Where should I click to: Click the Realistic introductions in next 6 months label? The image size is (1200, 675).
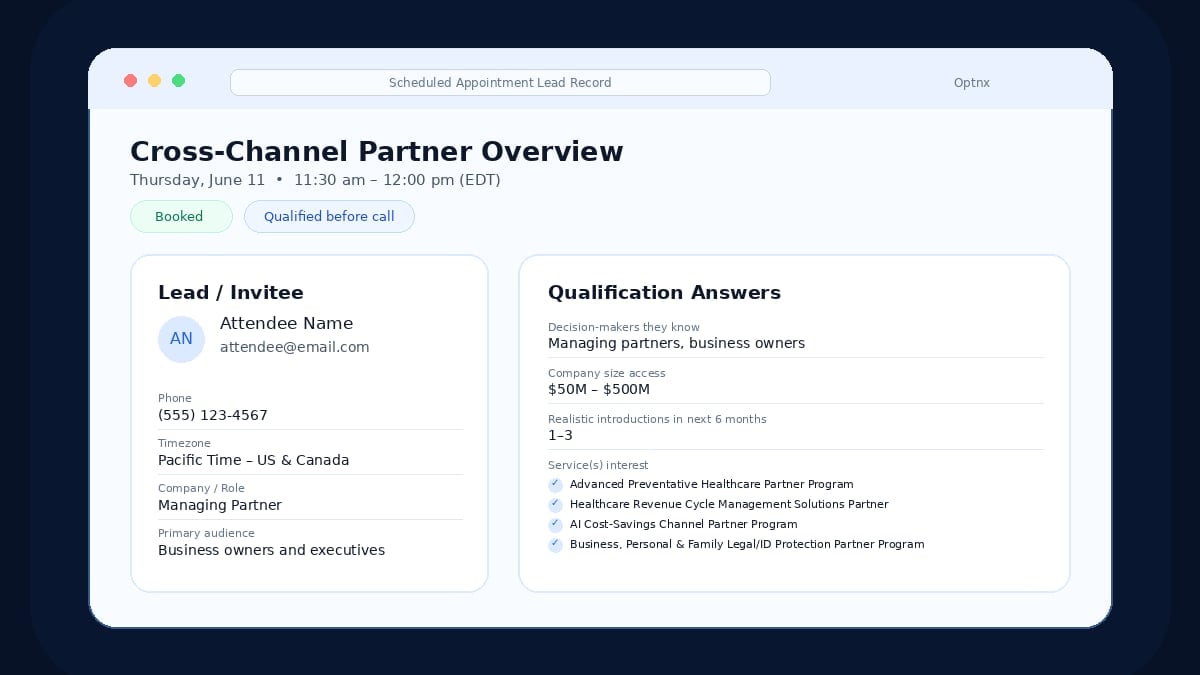pyautogui.click(x=657, y=420)
